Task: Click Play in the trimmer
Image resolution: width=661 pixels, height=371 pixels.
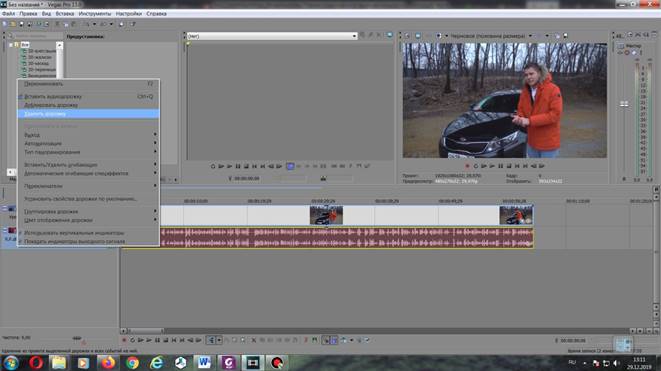Action: coord(230,167)
